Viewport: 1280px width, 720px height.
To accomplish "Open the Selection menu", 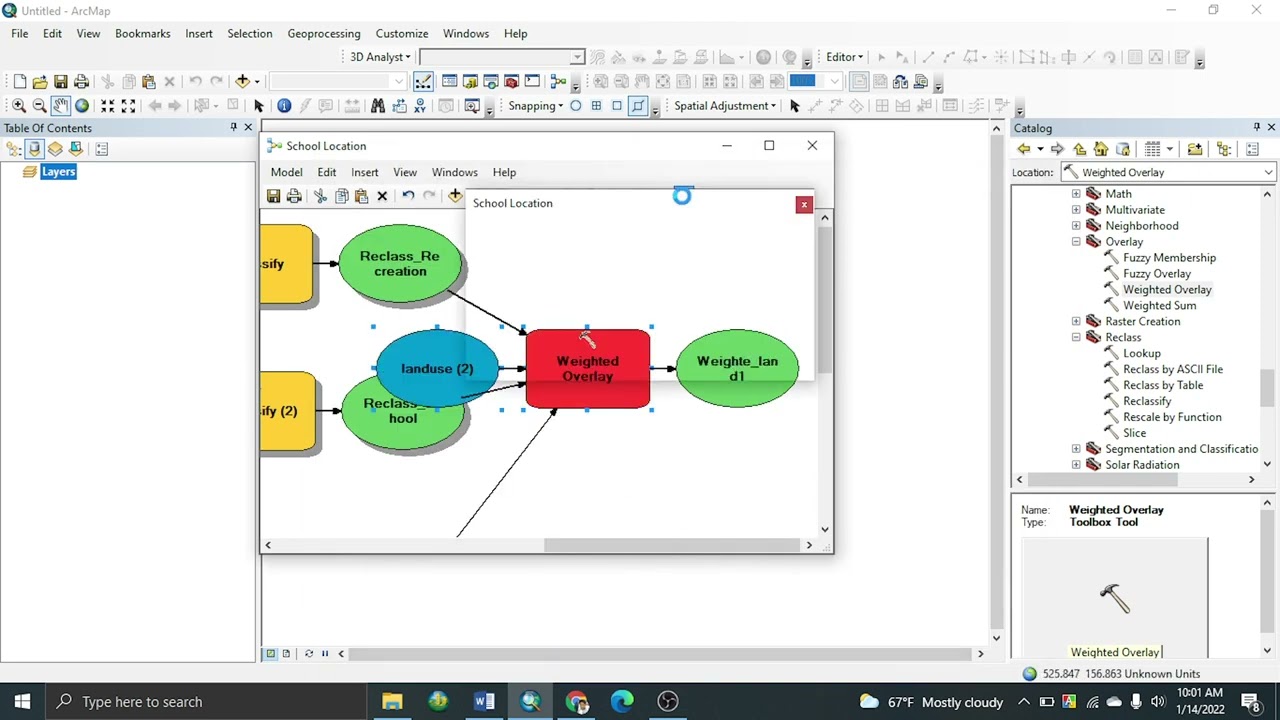I will [x=250, y=33].
